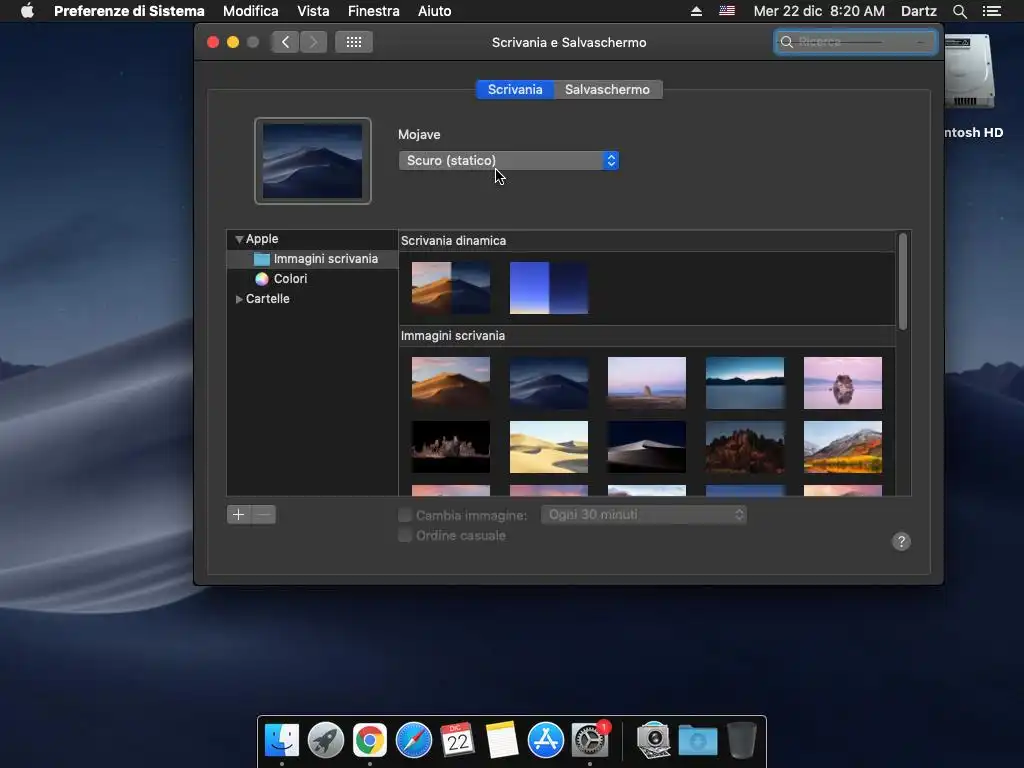Viewport: 1024px width, 768px height.
Task: Select pink sky rock spire wallpaper
Action: coord(647,383)
